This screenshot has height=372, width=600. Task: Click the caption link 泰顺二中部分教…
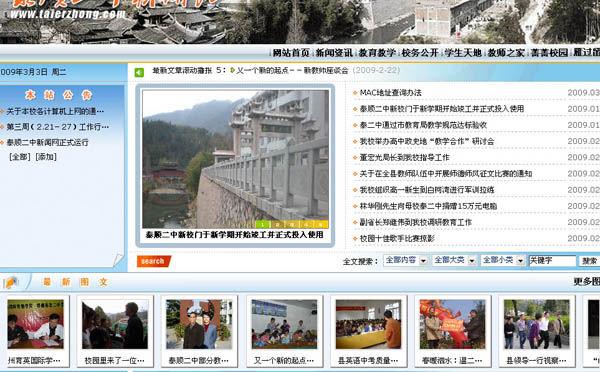(x=199, y=361)
